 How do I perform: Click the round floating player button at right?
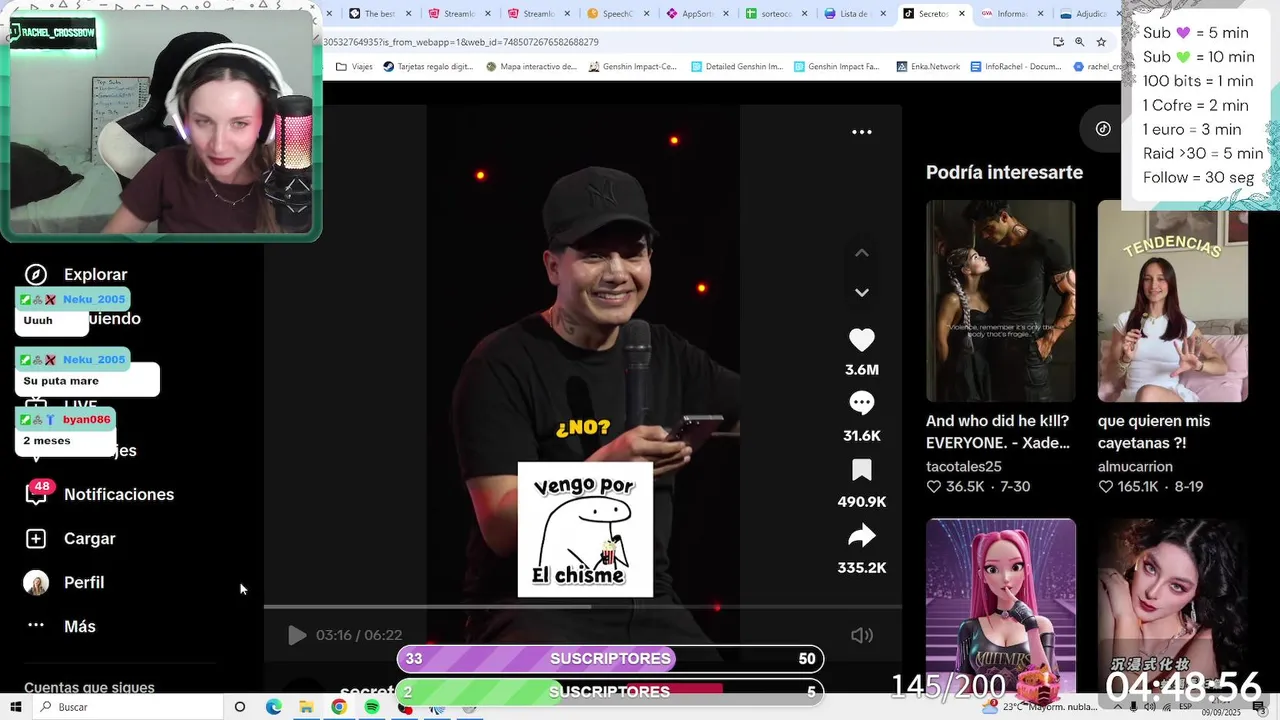coord(1102,128)
